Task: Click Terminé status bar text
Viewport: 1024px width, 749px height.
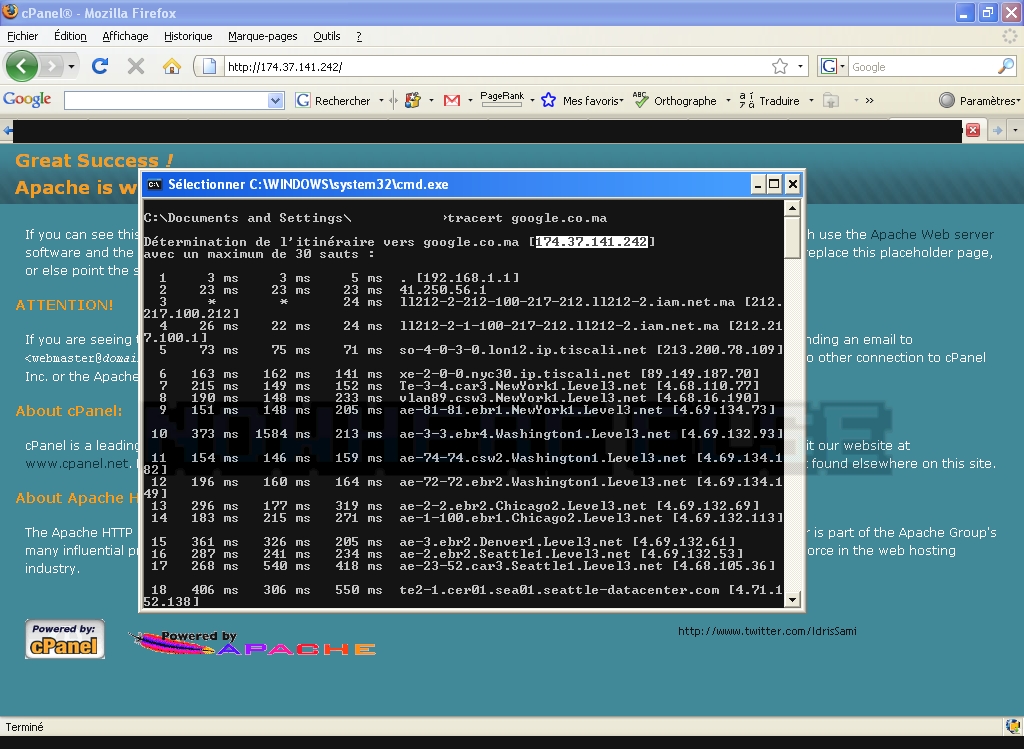Action: click(24, 727)
